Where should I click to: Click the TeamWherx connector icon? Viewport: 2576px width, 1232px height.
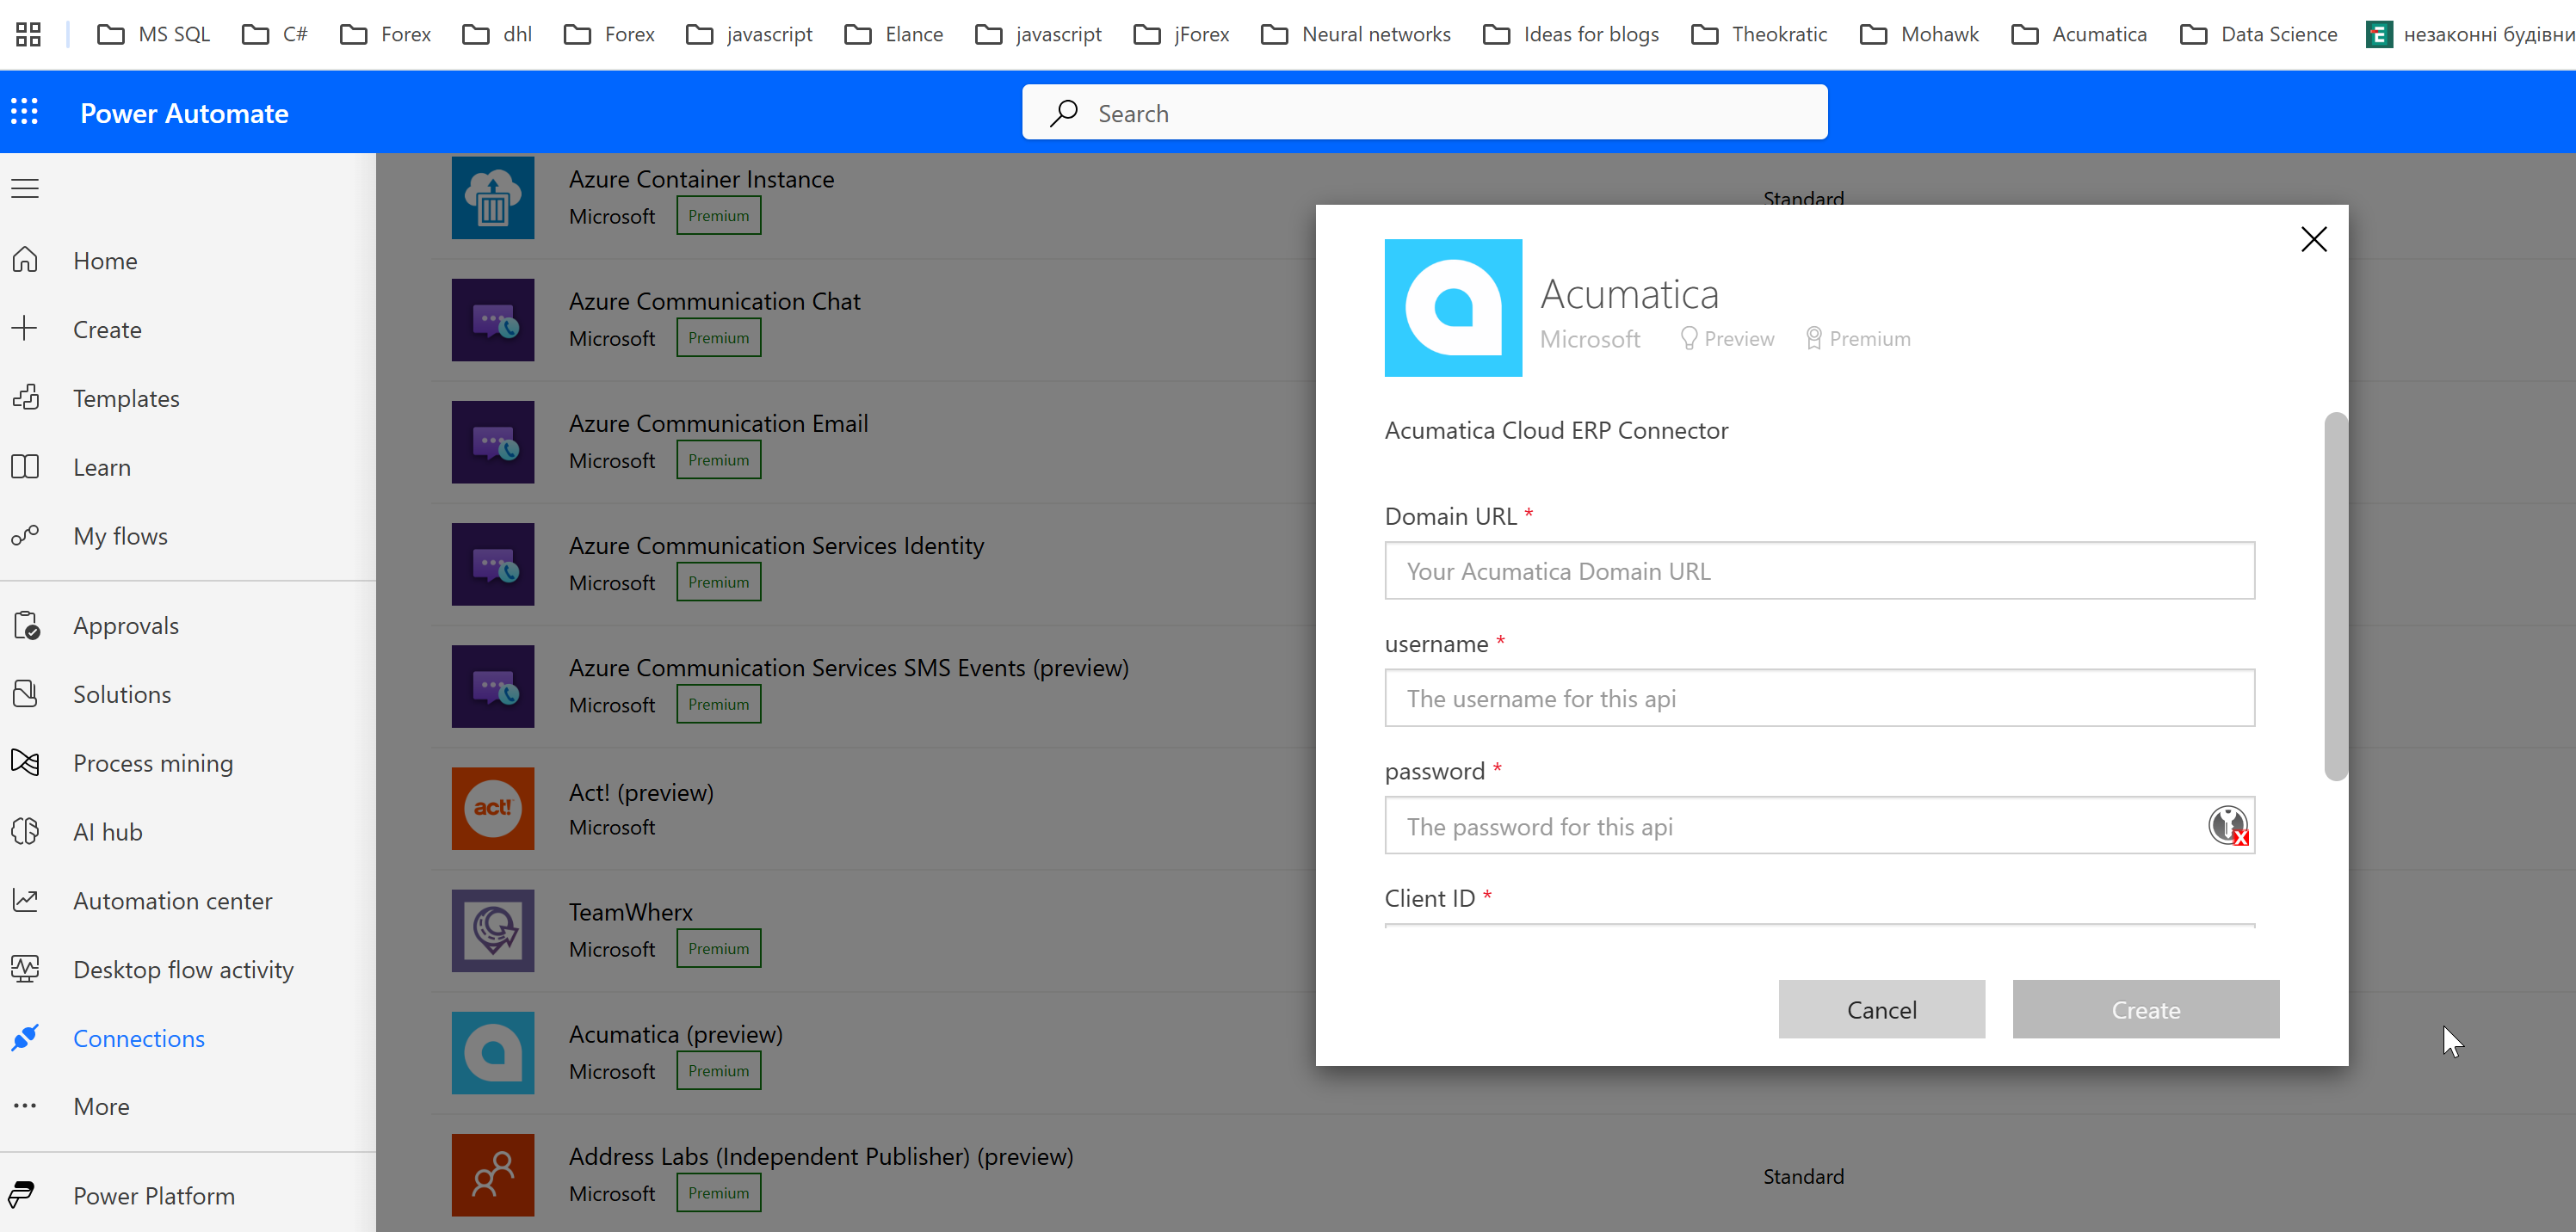[493, 930]
